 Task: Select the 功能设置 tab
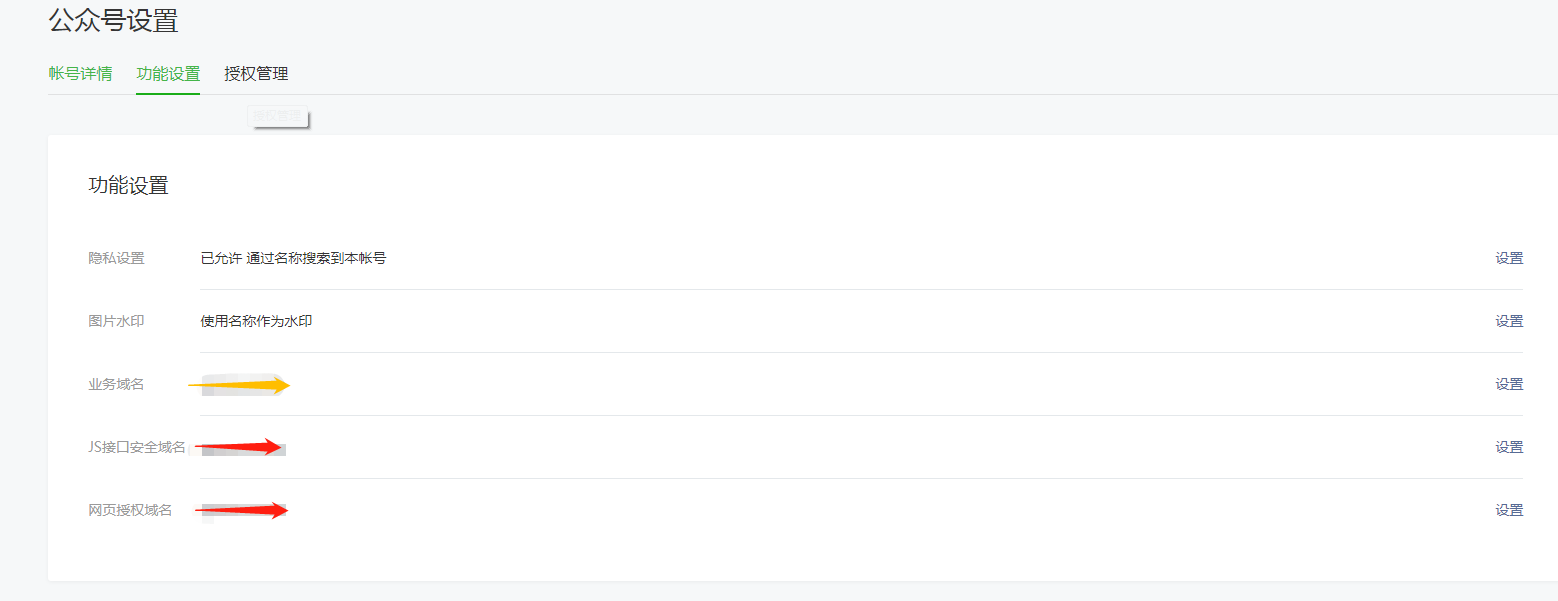(168, 74)
